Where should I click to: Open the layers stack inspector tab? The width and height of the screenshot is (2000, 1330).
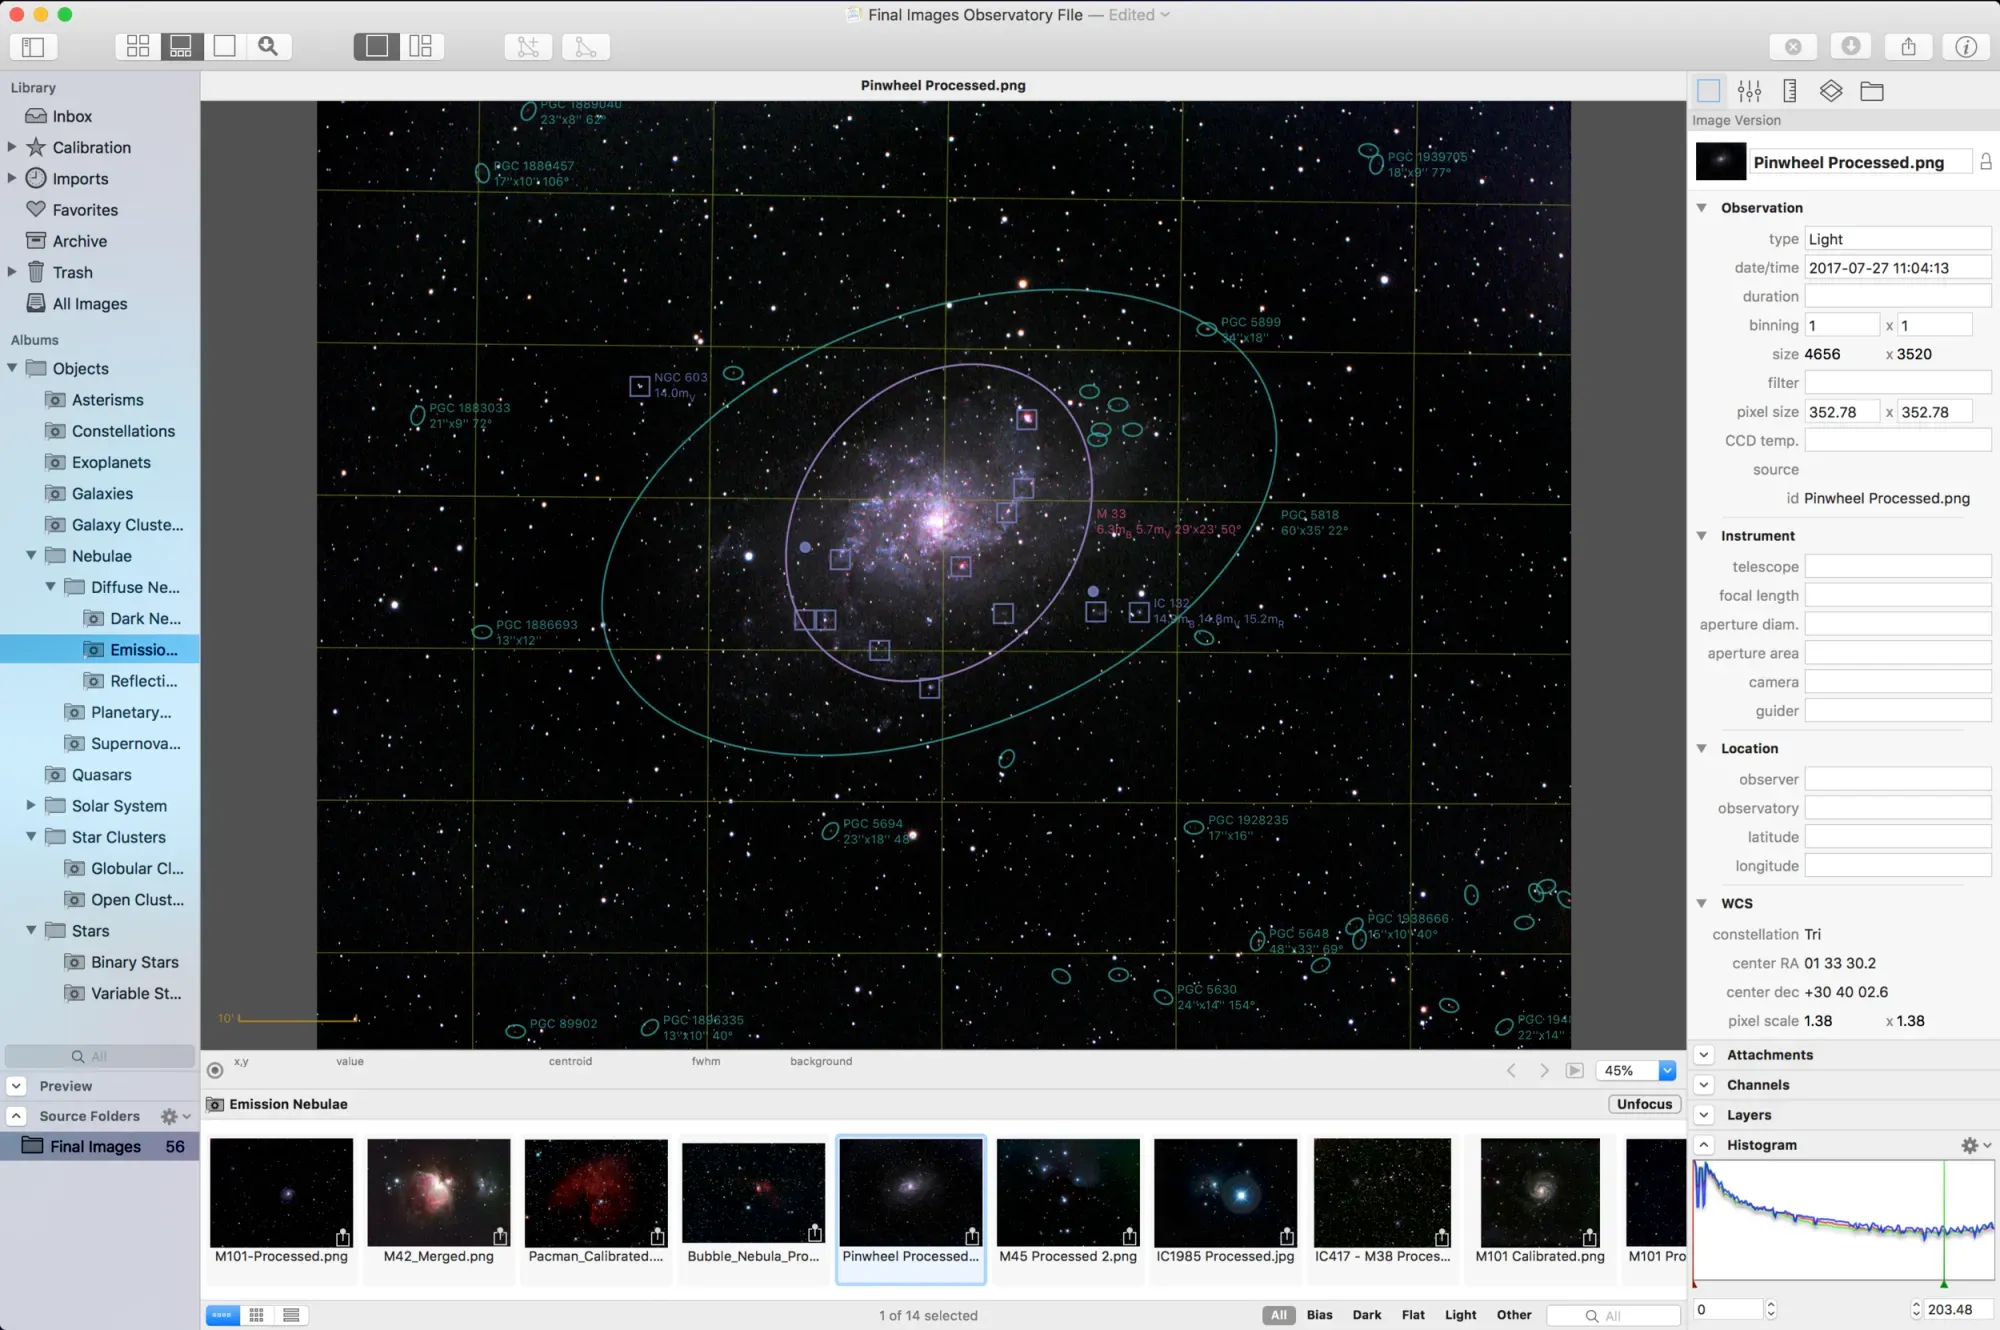1831,91
